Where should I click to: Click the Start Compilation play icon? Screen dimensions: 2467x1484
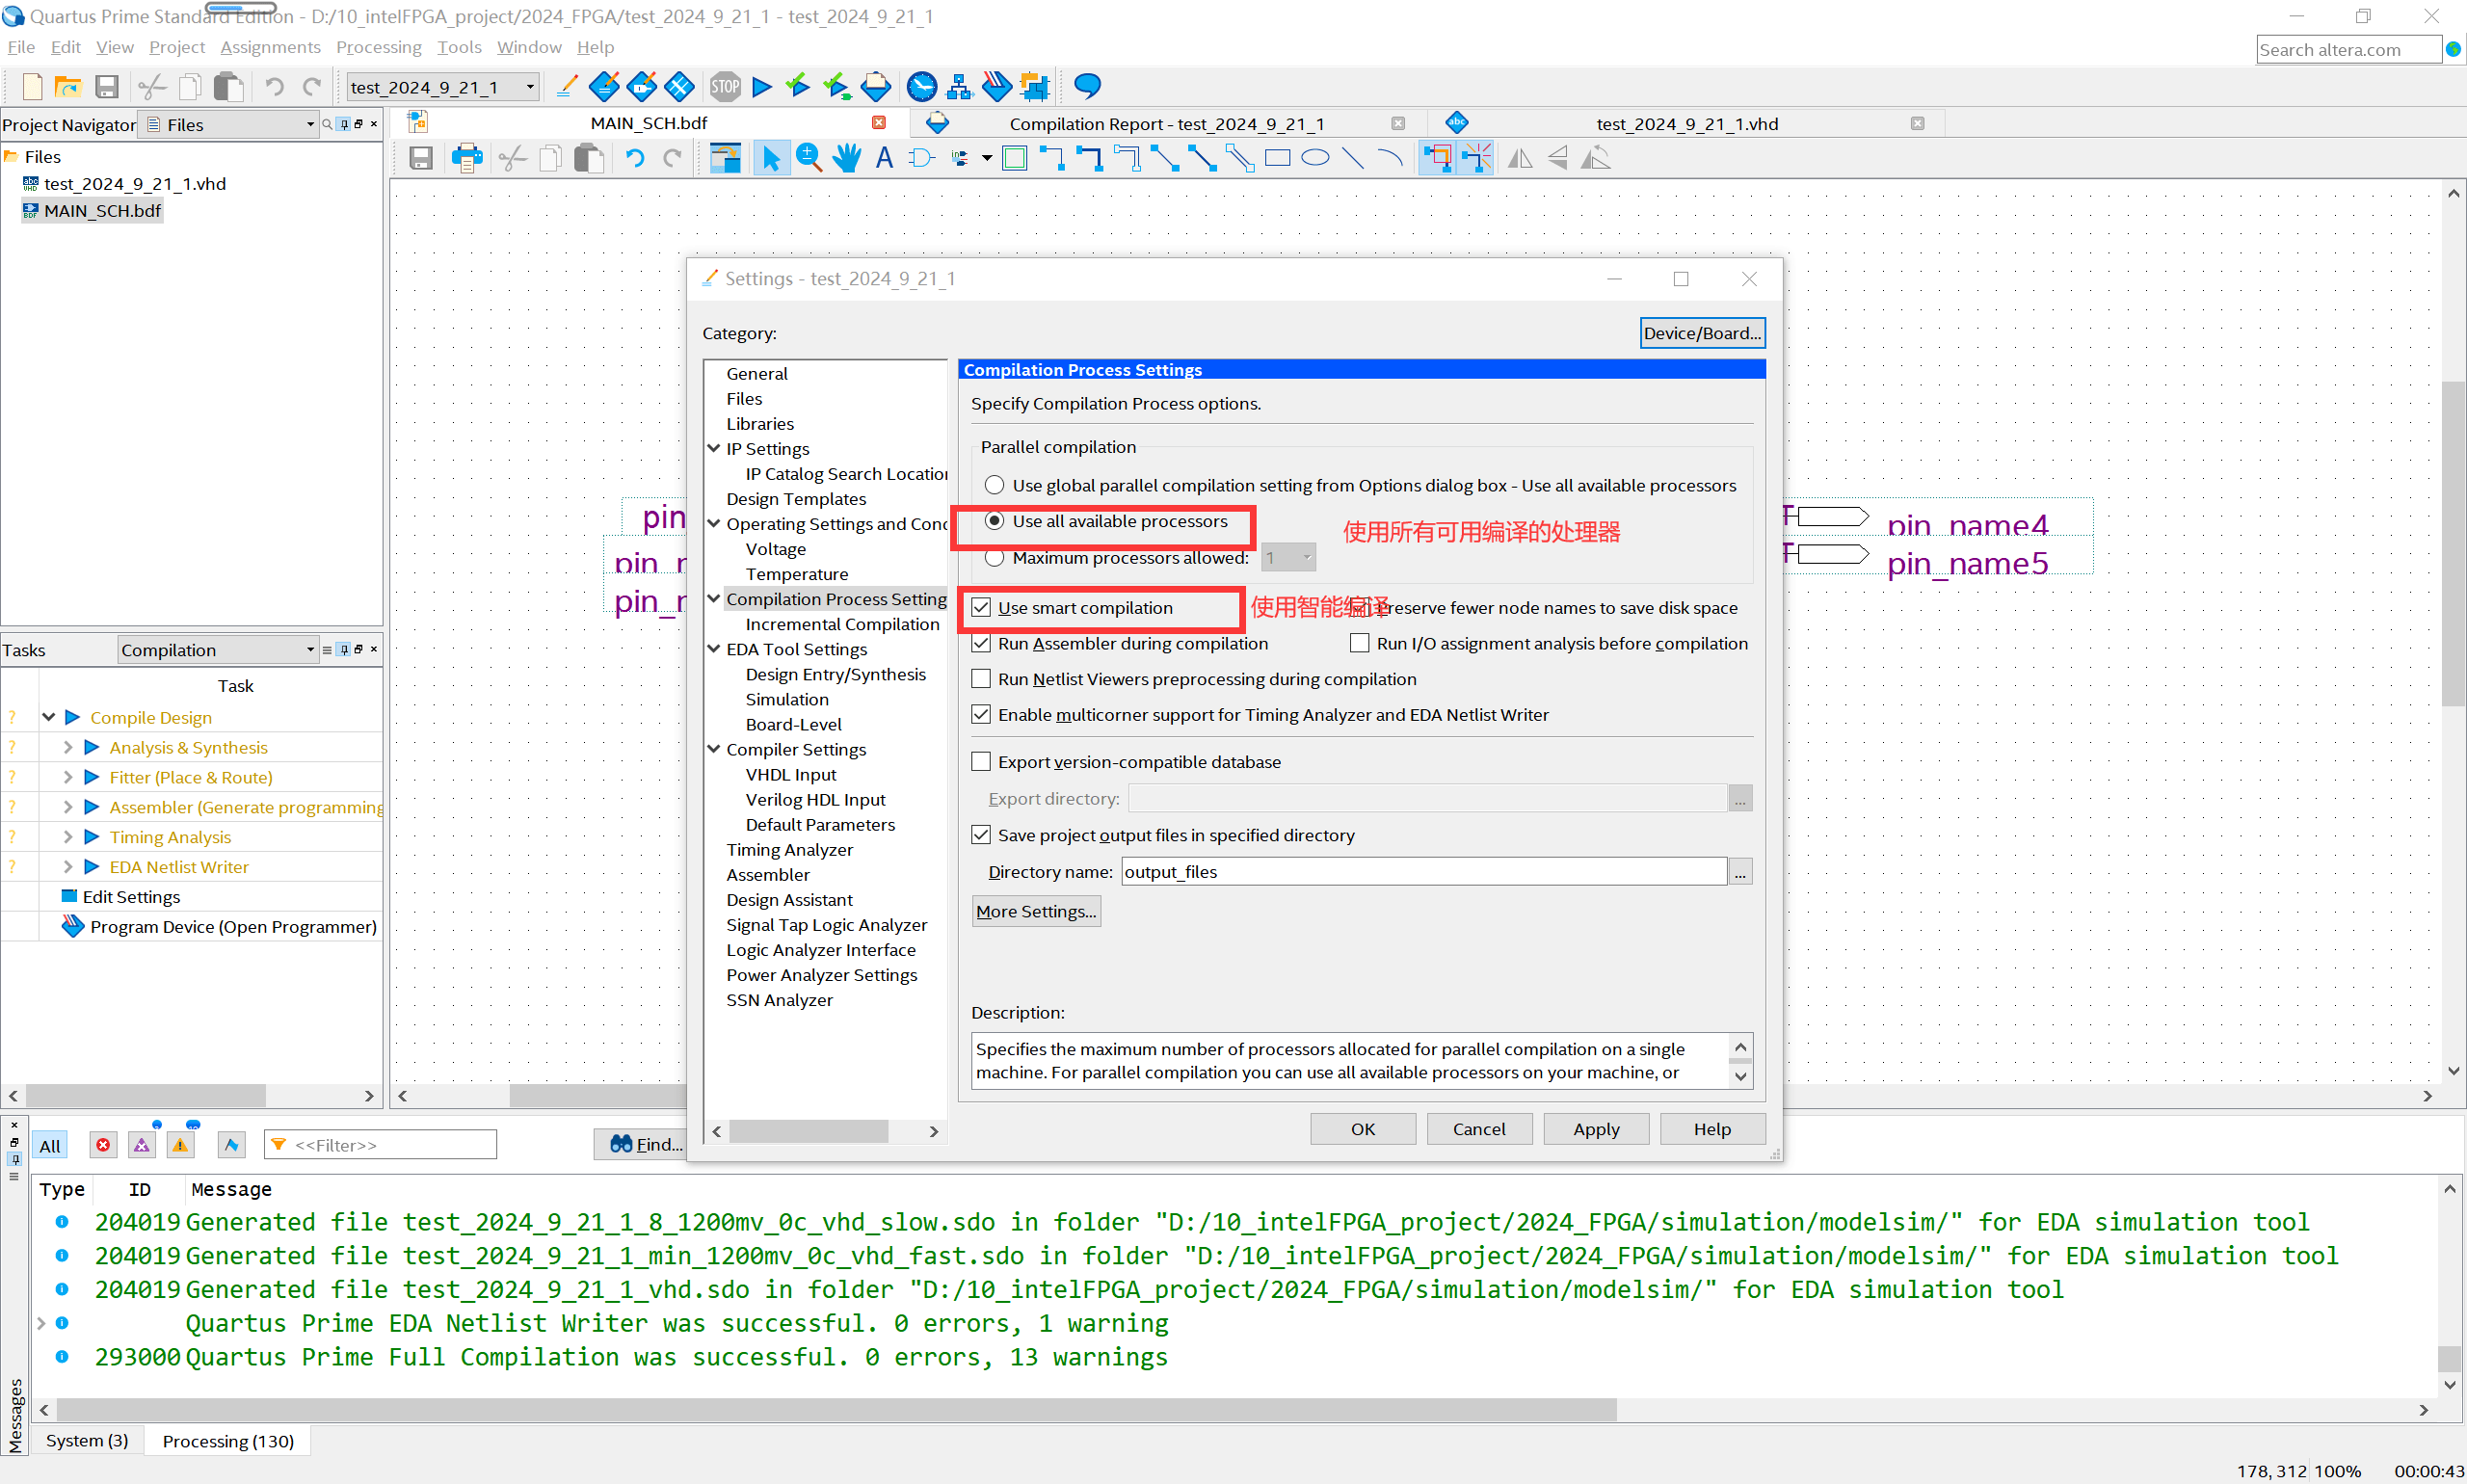tap(762, 87)
